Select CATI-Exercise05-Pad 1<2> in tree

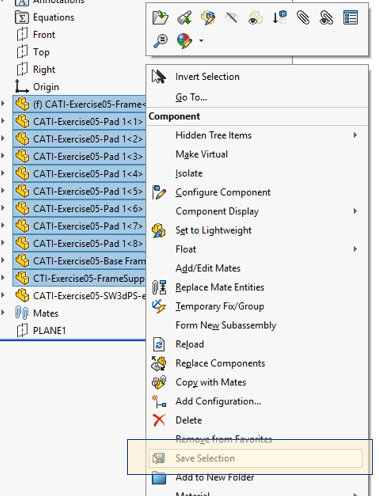[79, 139]
